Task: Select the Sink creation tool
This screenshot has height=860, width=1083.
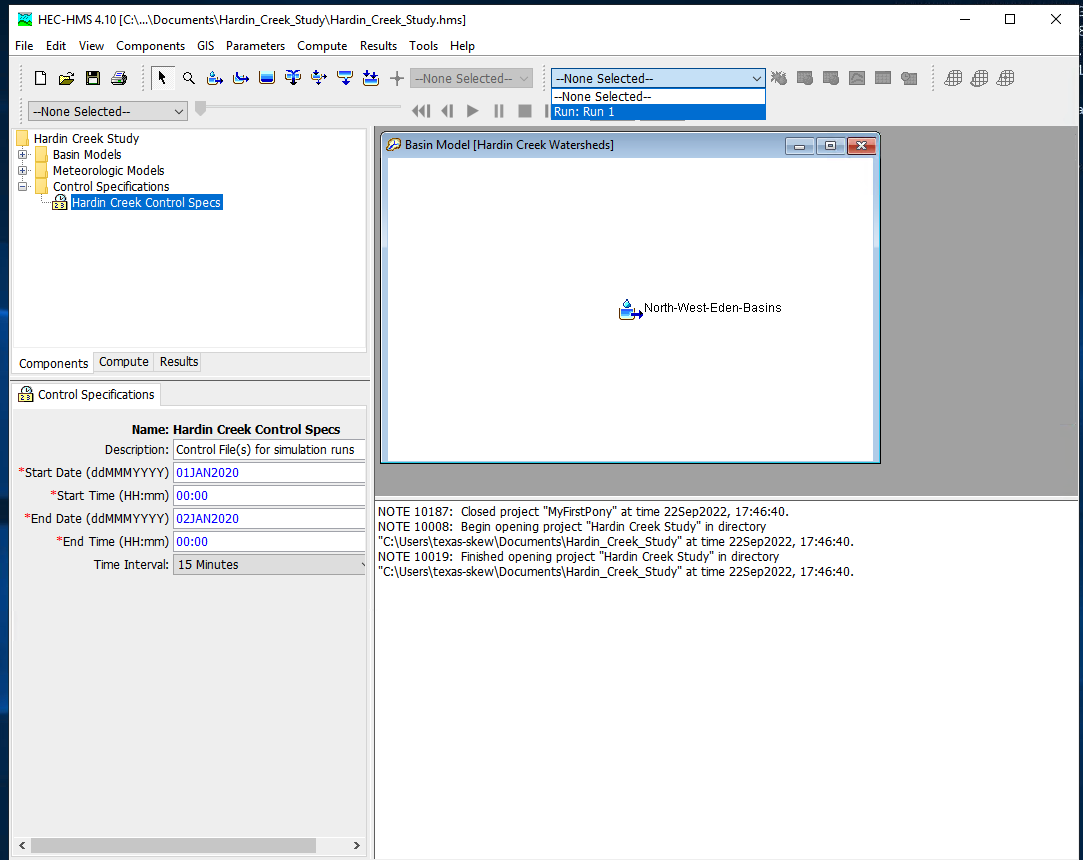Action: 371,78
